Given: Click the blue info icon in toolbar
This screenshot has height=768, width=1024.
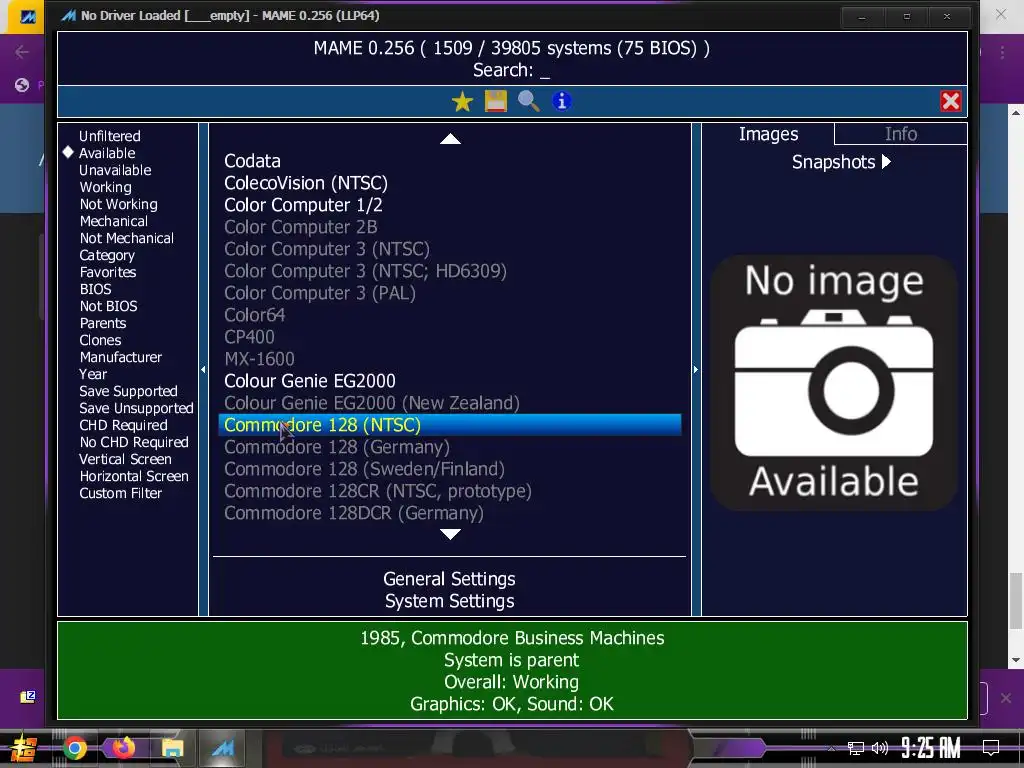Looking at the screenshot, I should [x=562, y=101].
